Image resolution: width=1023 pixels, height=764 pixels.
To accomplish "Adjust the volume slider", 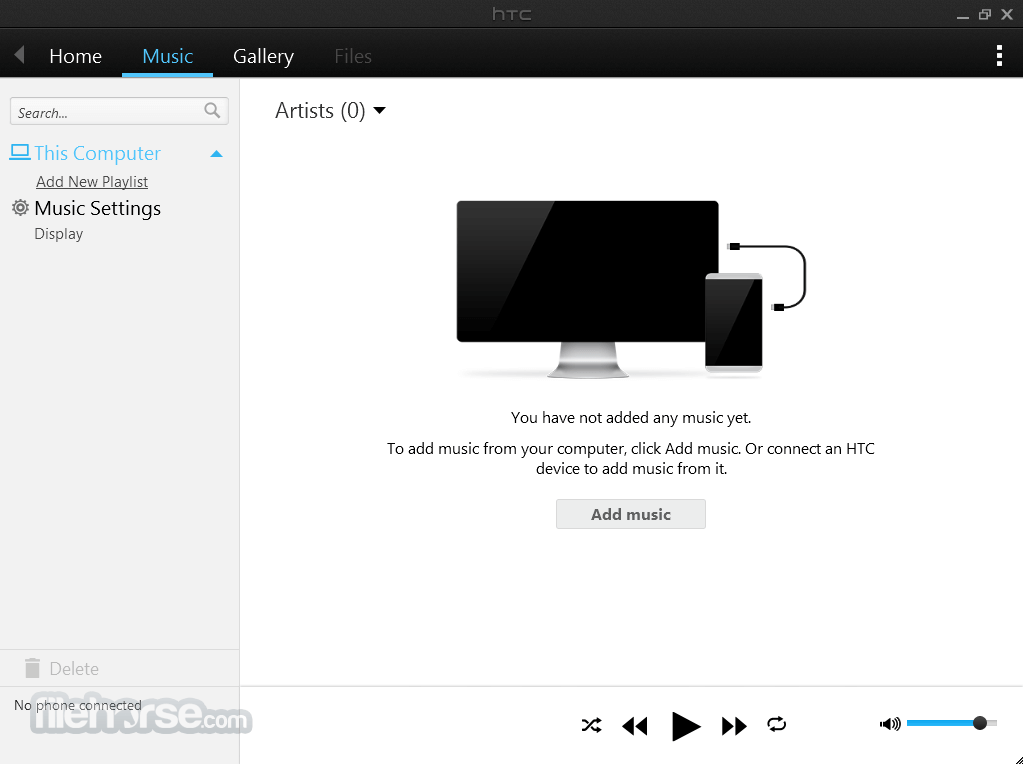I will click(x=951, y=723).
